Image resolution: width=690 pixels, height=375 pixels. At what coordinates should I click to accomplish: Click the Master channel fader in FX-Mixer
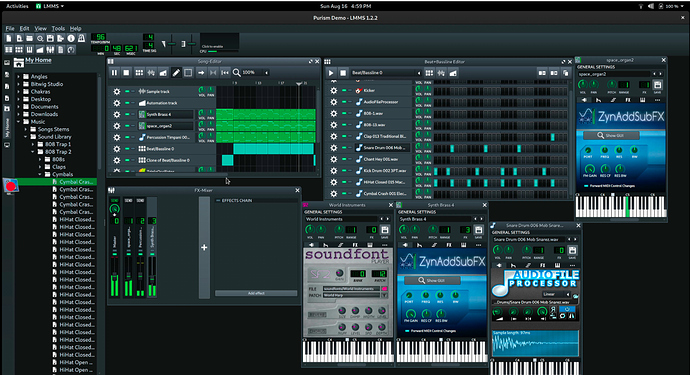(114, 277)
